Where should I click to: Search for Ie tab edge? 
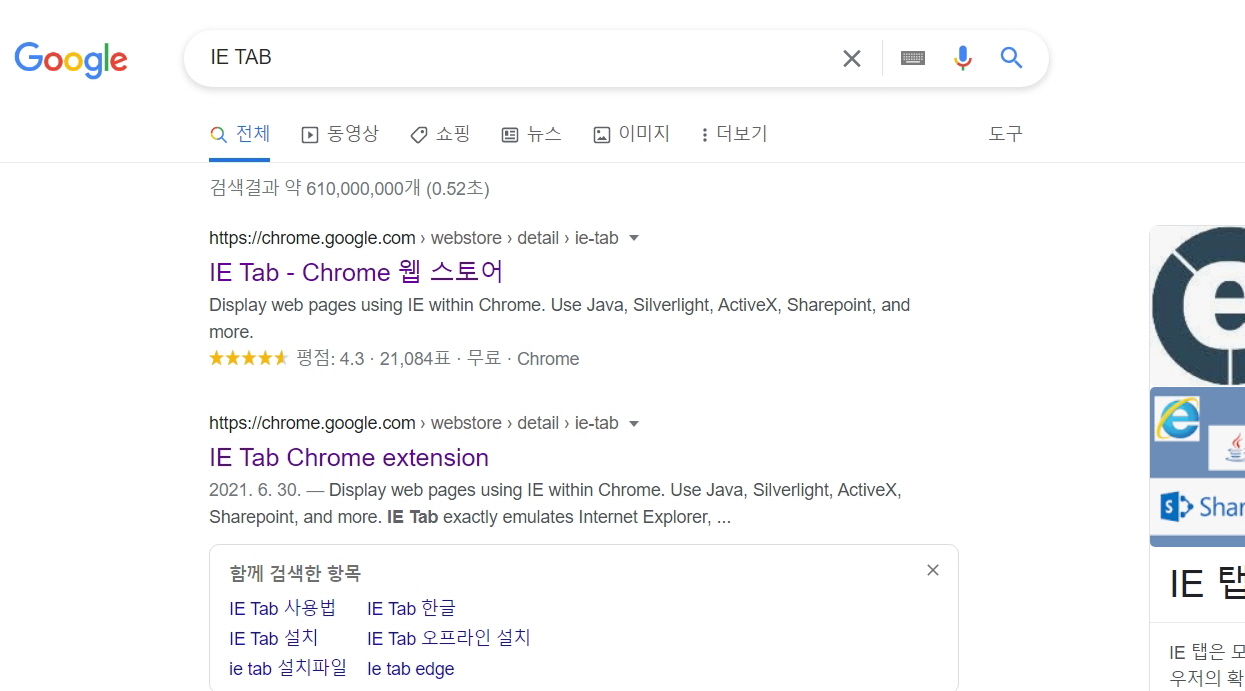point(411,669)
